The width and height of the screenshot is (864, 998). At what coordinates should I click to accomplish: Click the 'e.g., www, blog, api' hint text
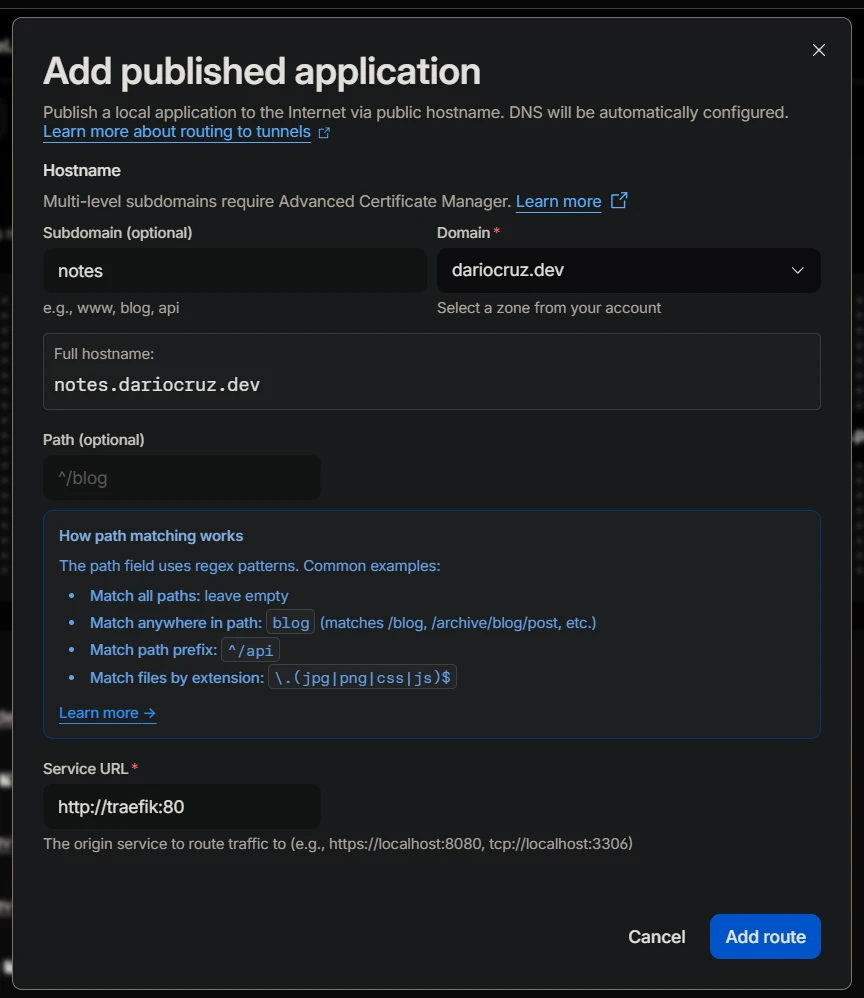pos(111,308)
